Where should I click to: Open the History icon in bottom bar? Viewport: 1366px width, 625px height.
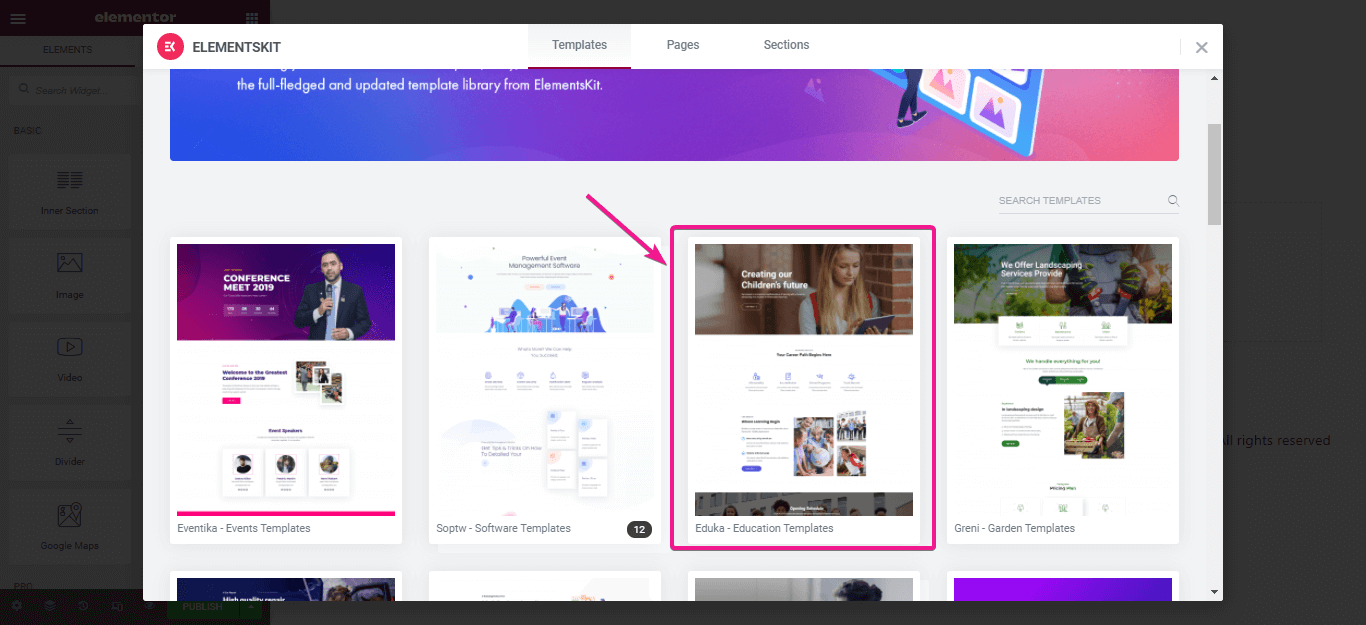click(83, 606)
